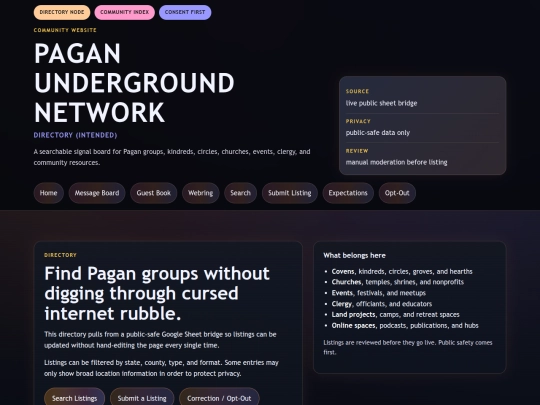The width and height of the screenshot is (540, 405).
Task: Click the Privacy label in info card
Action: click(358, 121)
